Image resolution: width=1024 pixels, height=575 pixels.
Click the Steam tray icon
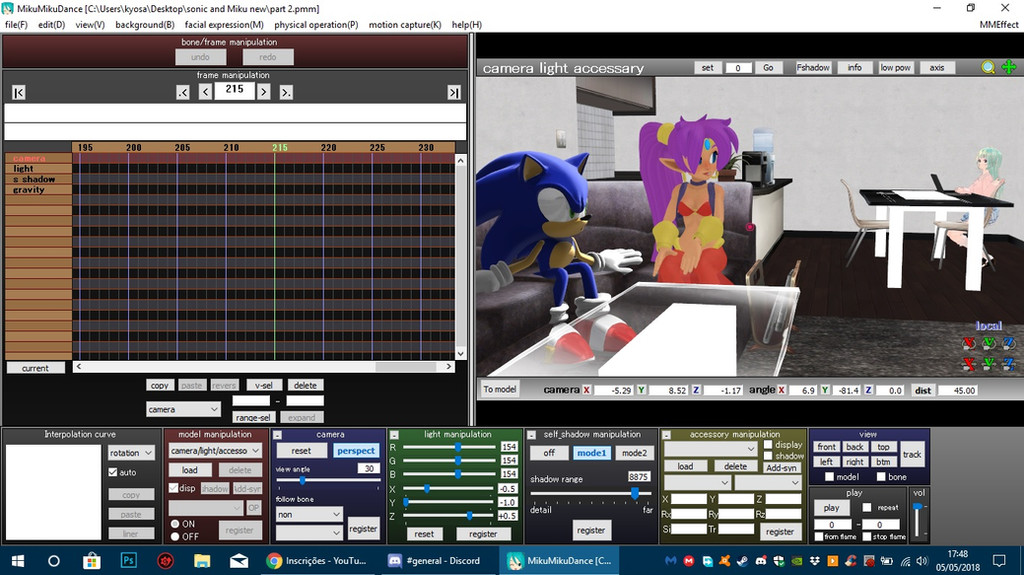pyautogui.click(x=743, y=561)
